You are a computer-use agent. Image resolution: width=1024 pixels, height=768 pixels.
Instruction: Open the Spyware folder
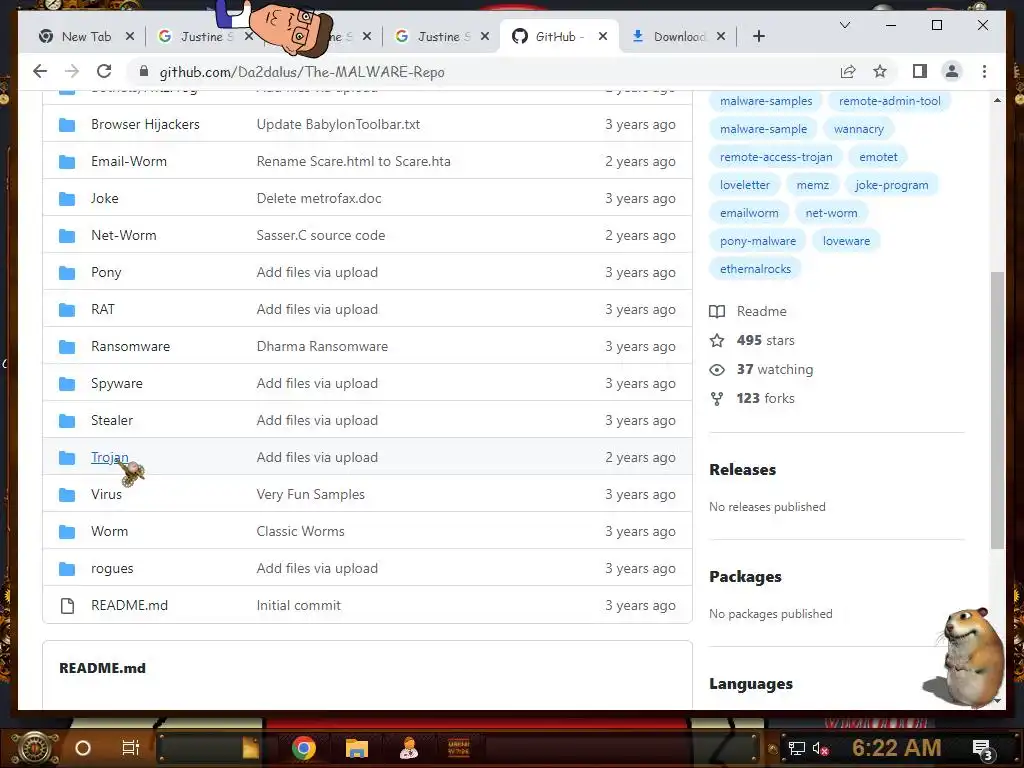[116, 383]
